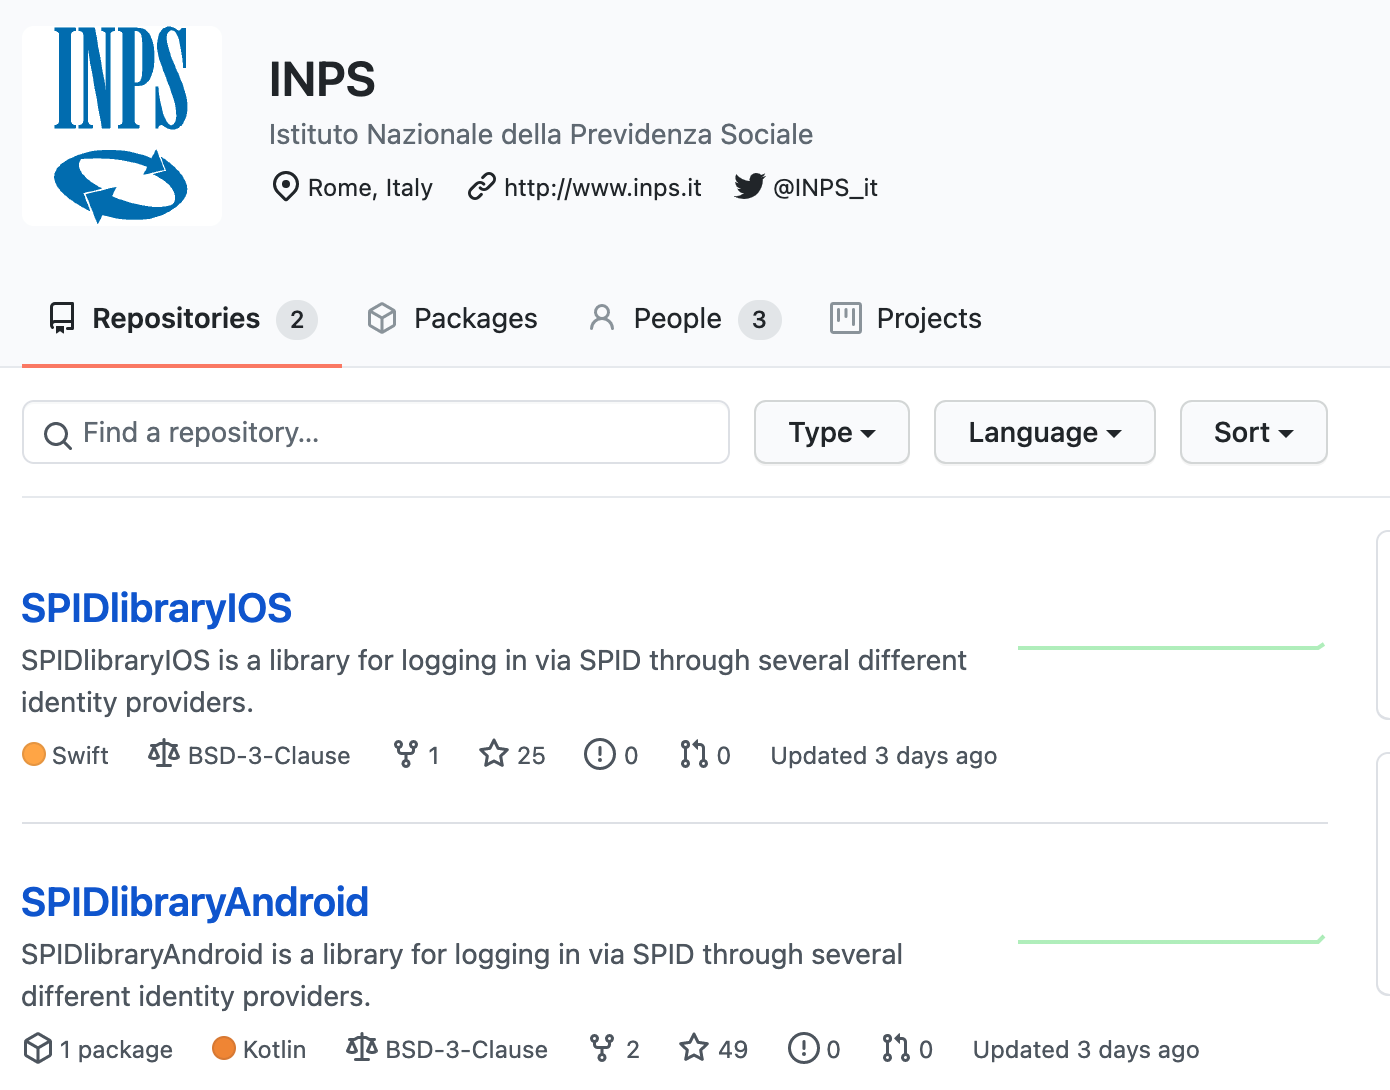Image resolution: width=1390 pixels, height=1090 pixels.
Task: Open the SPIDlibraryAndroid repository
Action: 195,902
